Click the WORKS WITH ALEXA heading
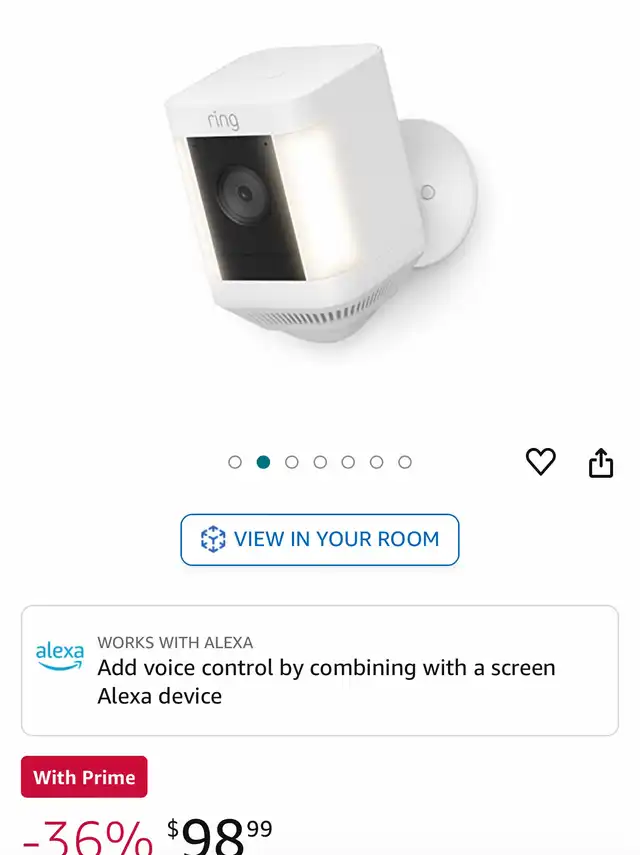The height and width of the screenshot is (855, 640). (175, 642)
